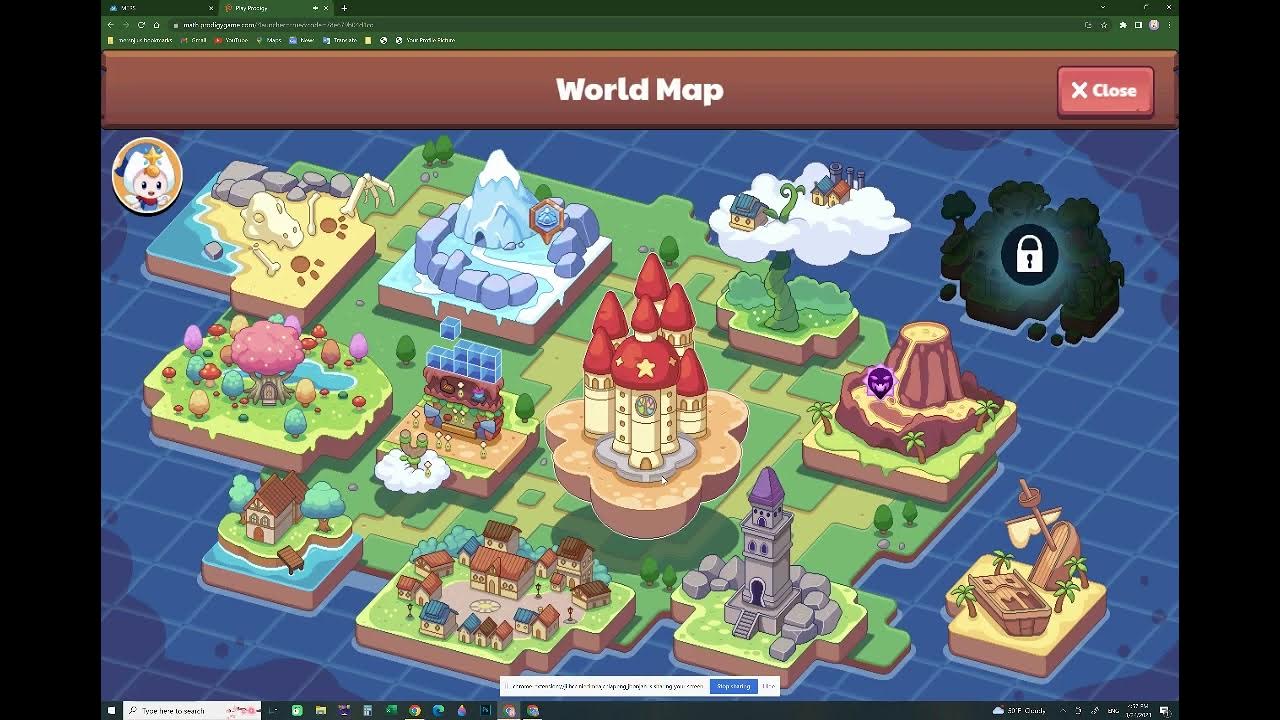Open the File Explorer taskbar icon

320,710
